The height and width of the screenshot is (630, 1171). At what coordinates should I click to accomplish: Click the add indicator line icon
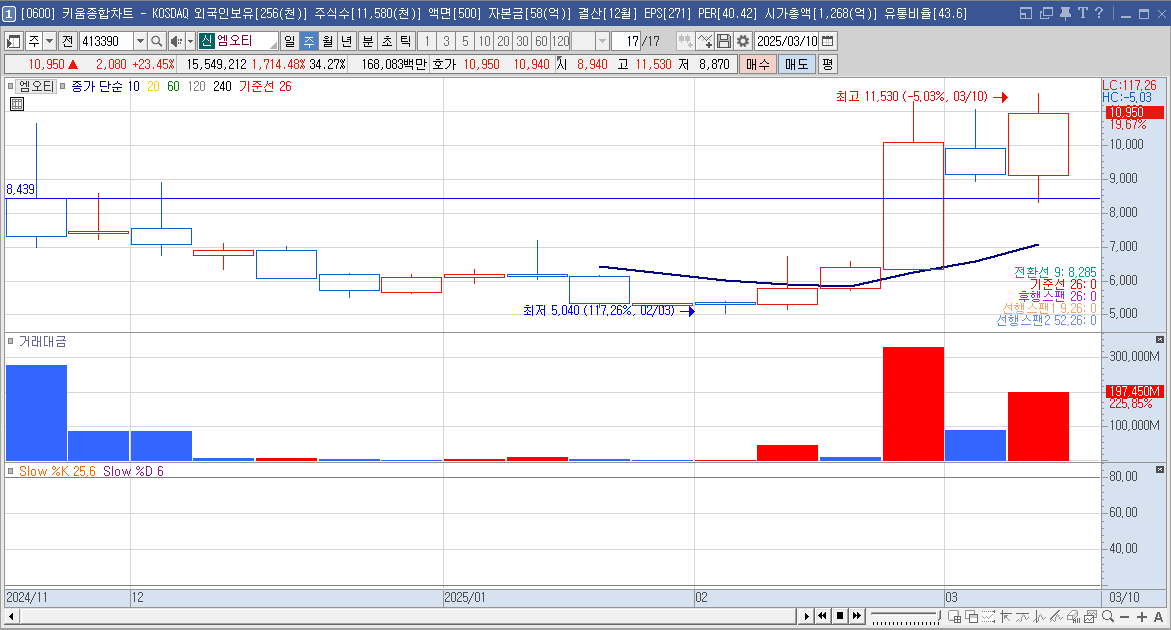point(704,41)
